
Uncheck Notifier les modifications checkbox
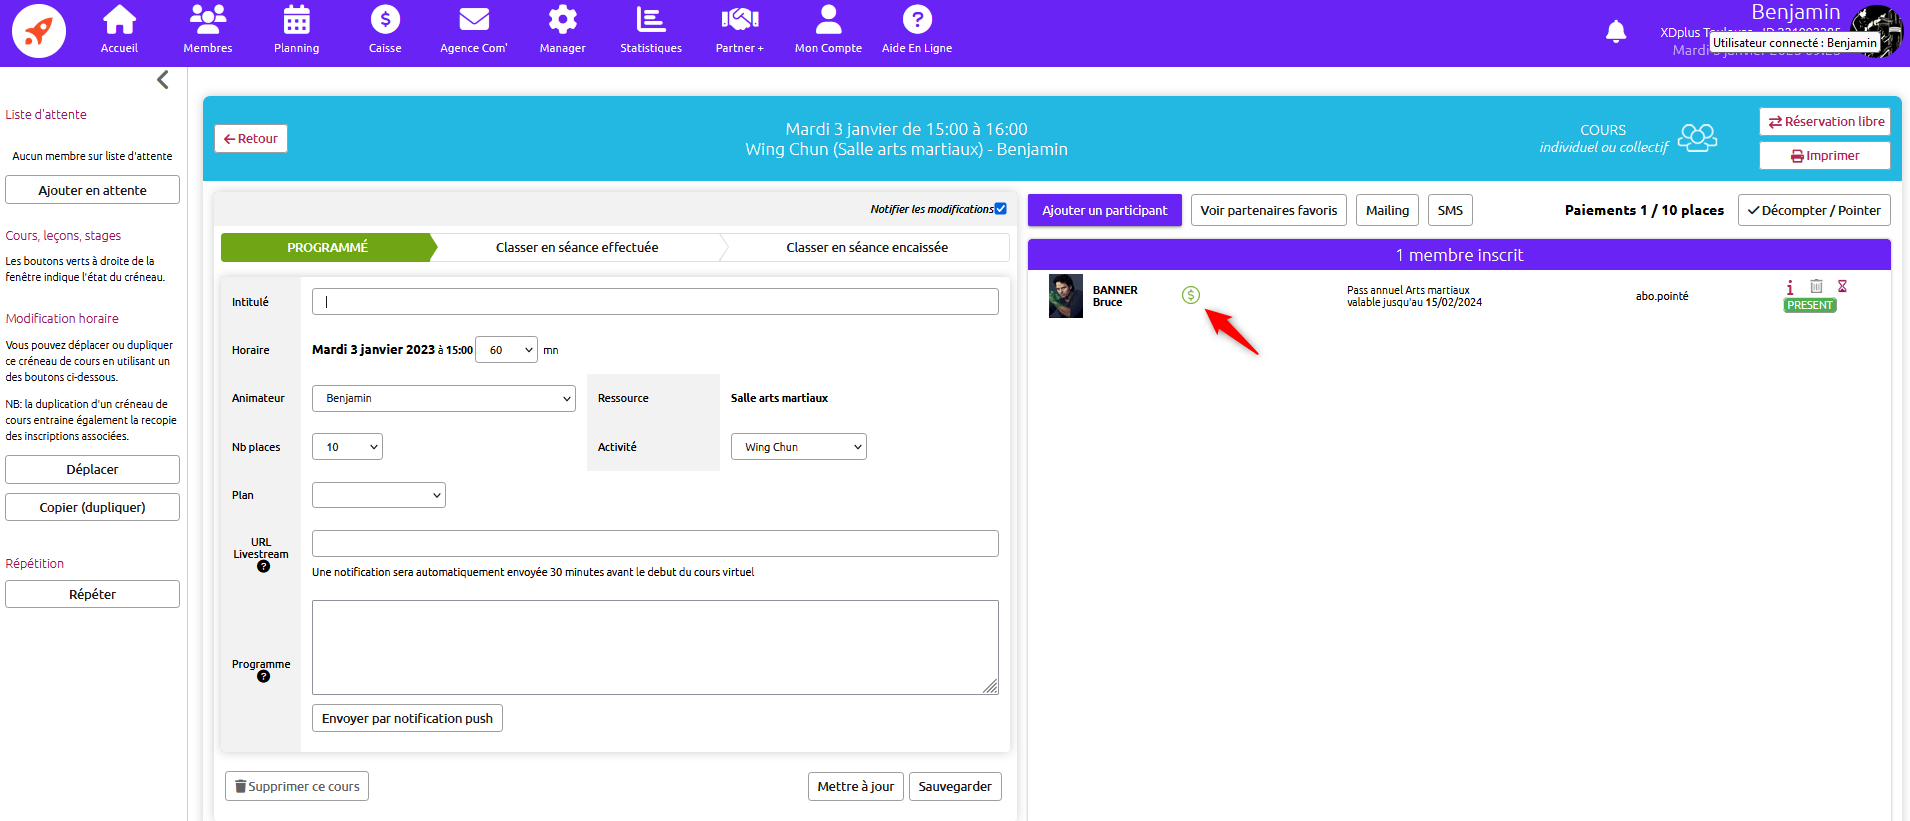[1001, 209]
